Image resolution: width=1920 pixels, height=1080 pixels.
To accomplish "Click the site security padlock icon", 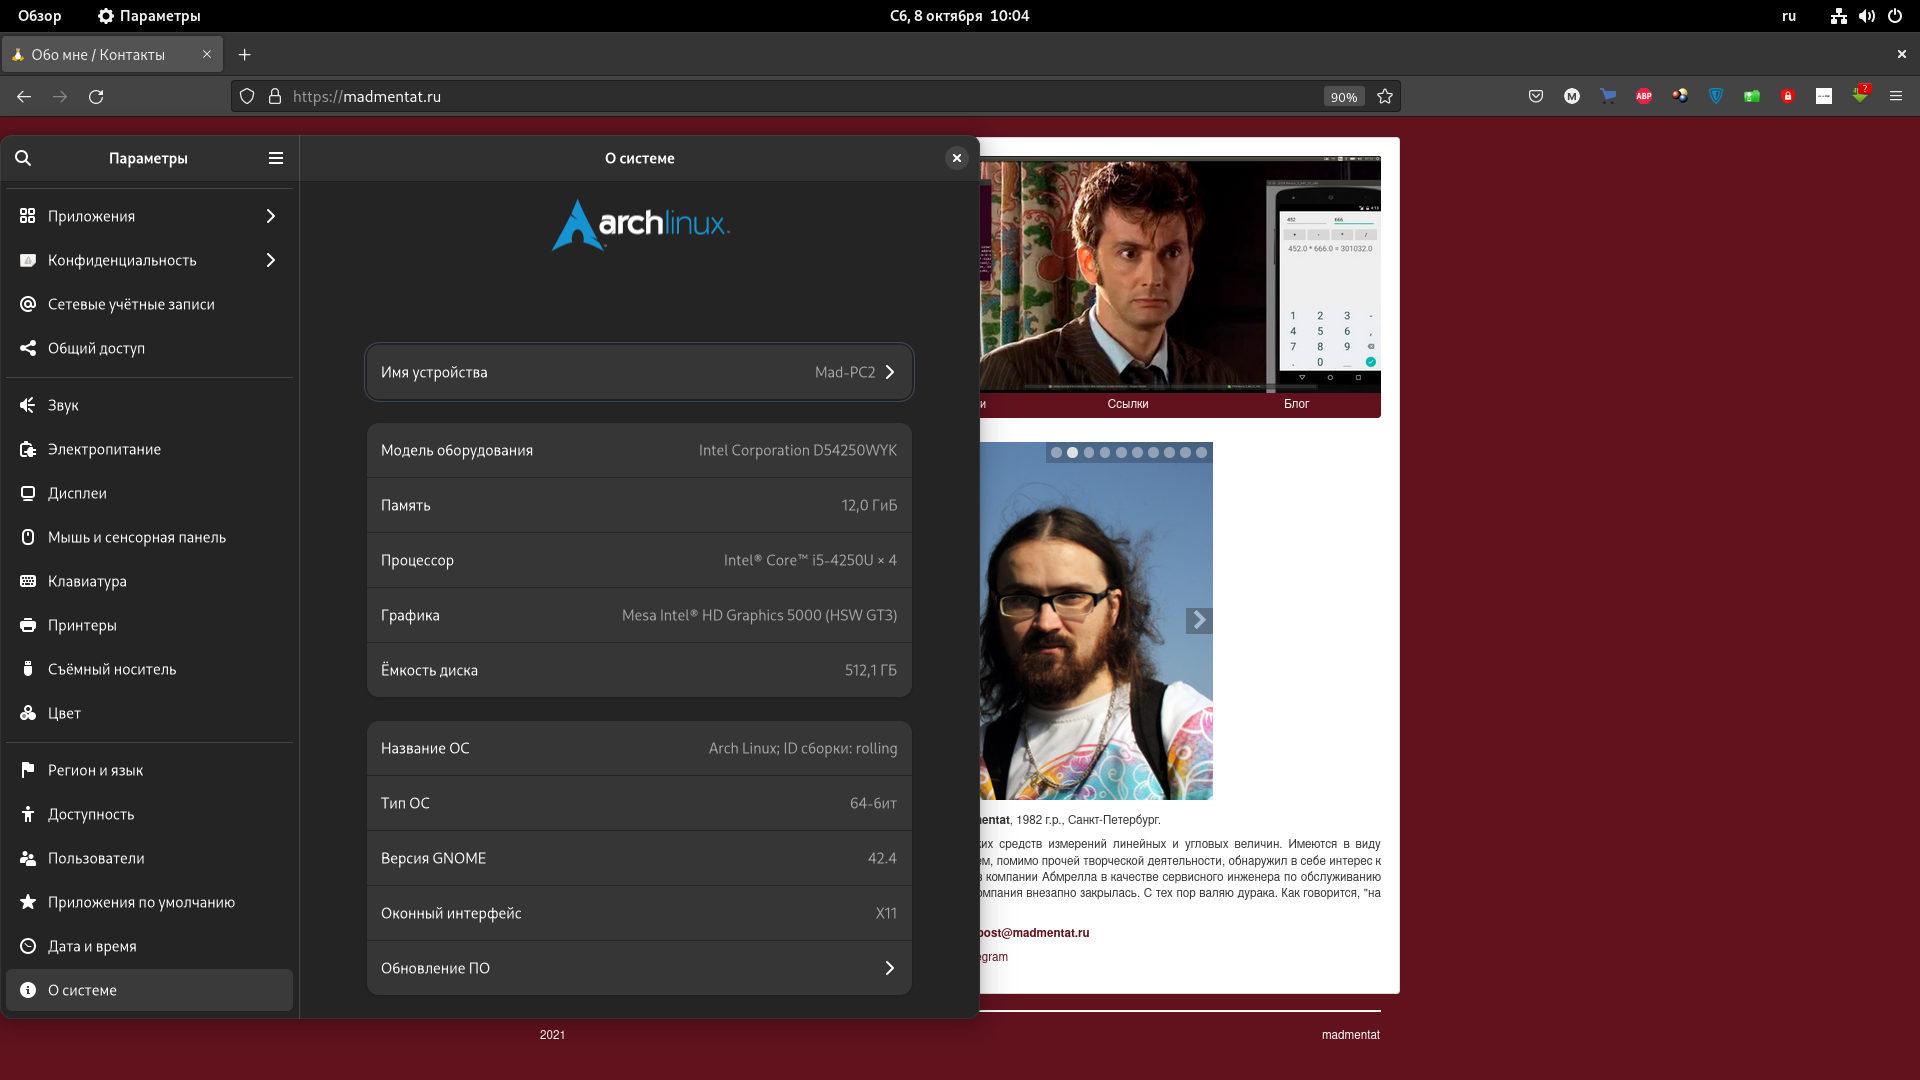I will click(x=275, y=96).
